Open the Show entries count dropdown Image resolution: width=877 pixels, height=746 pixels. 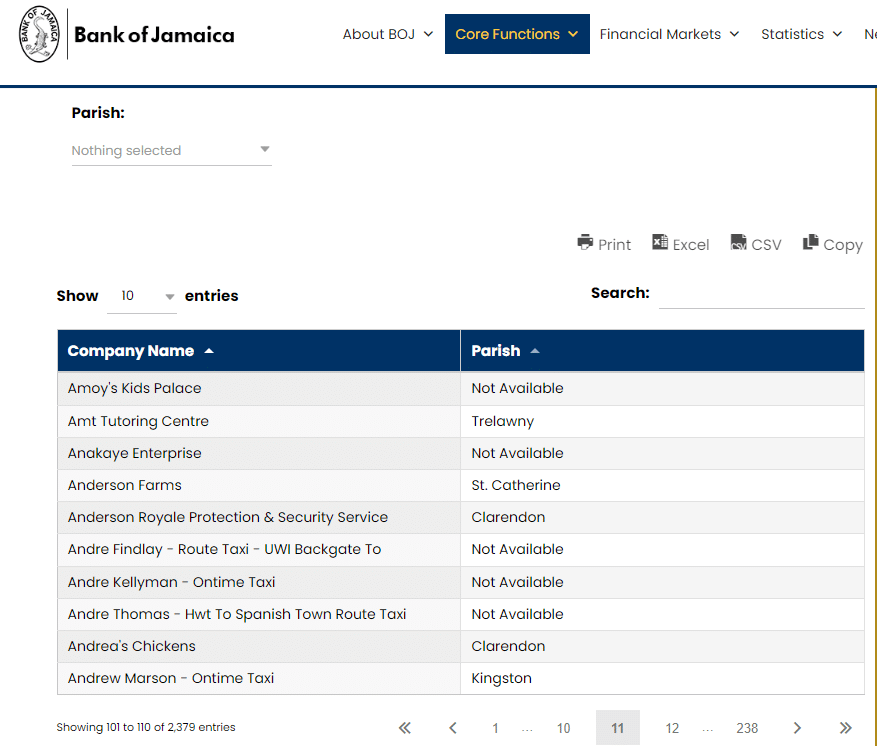pos(142,297)
